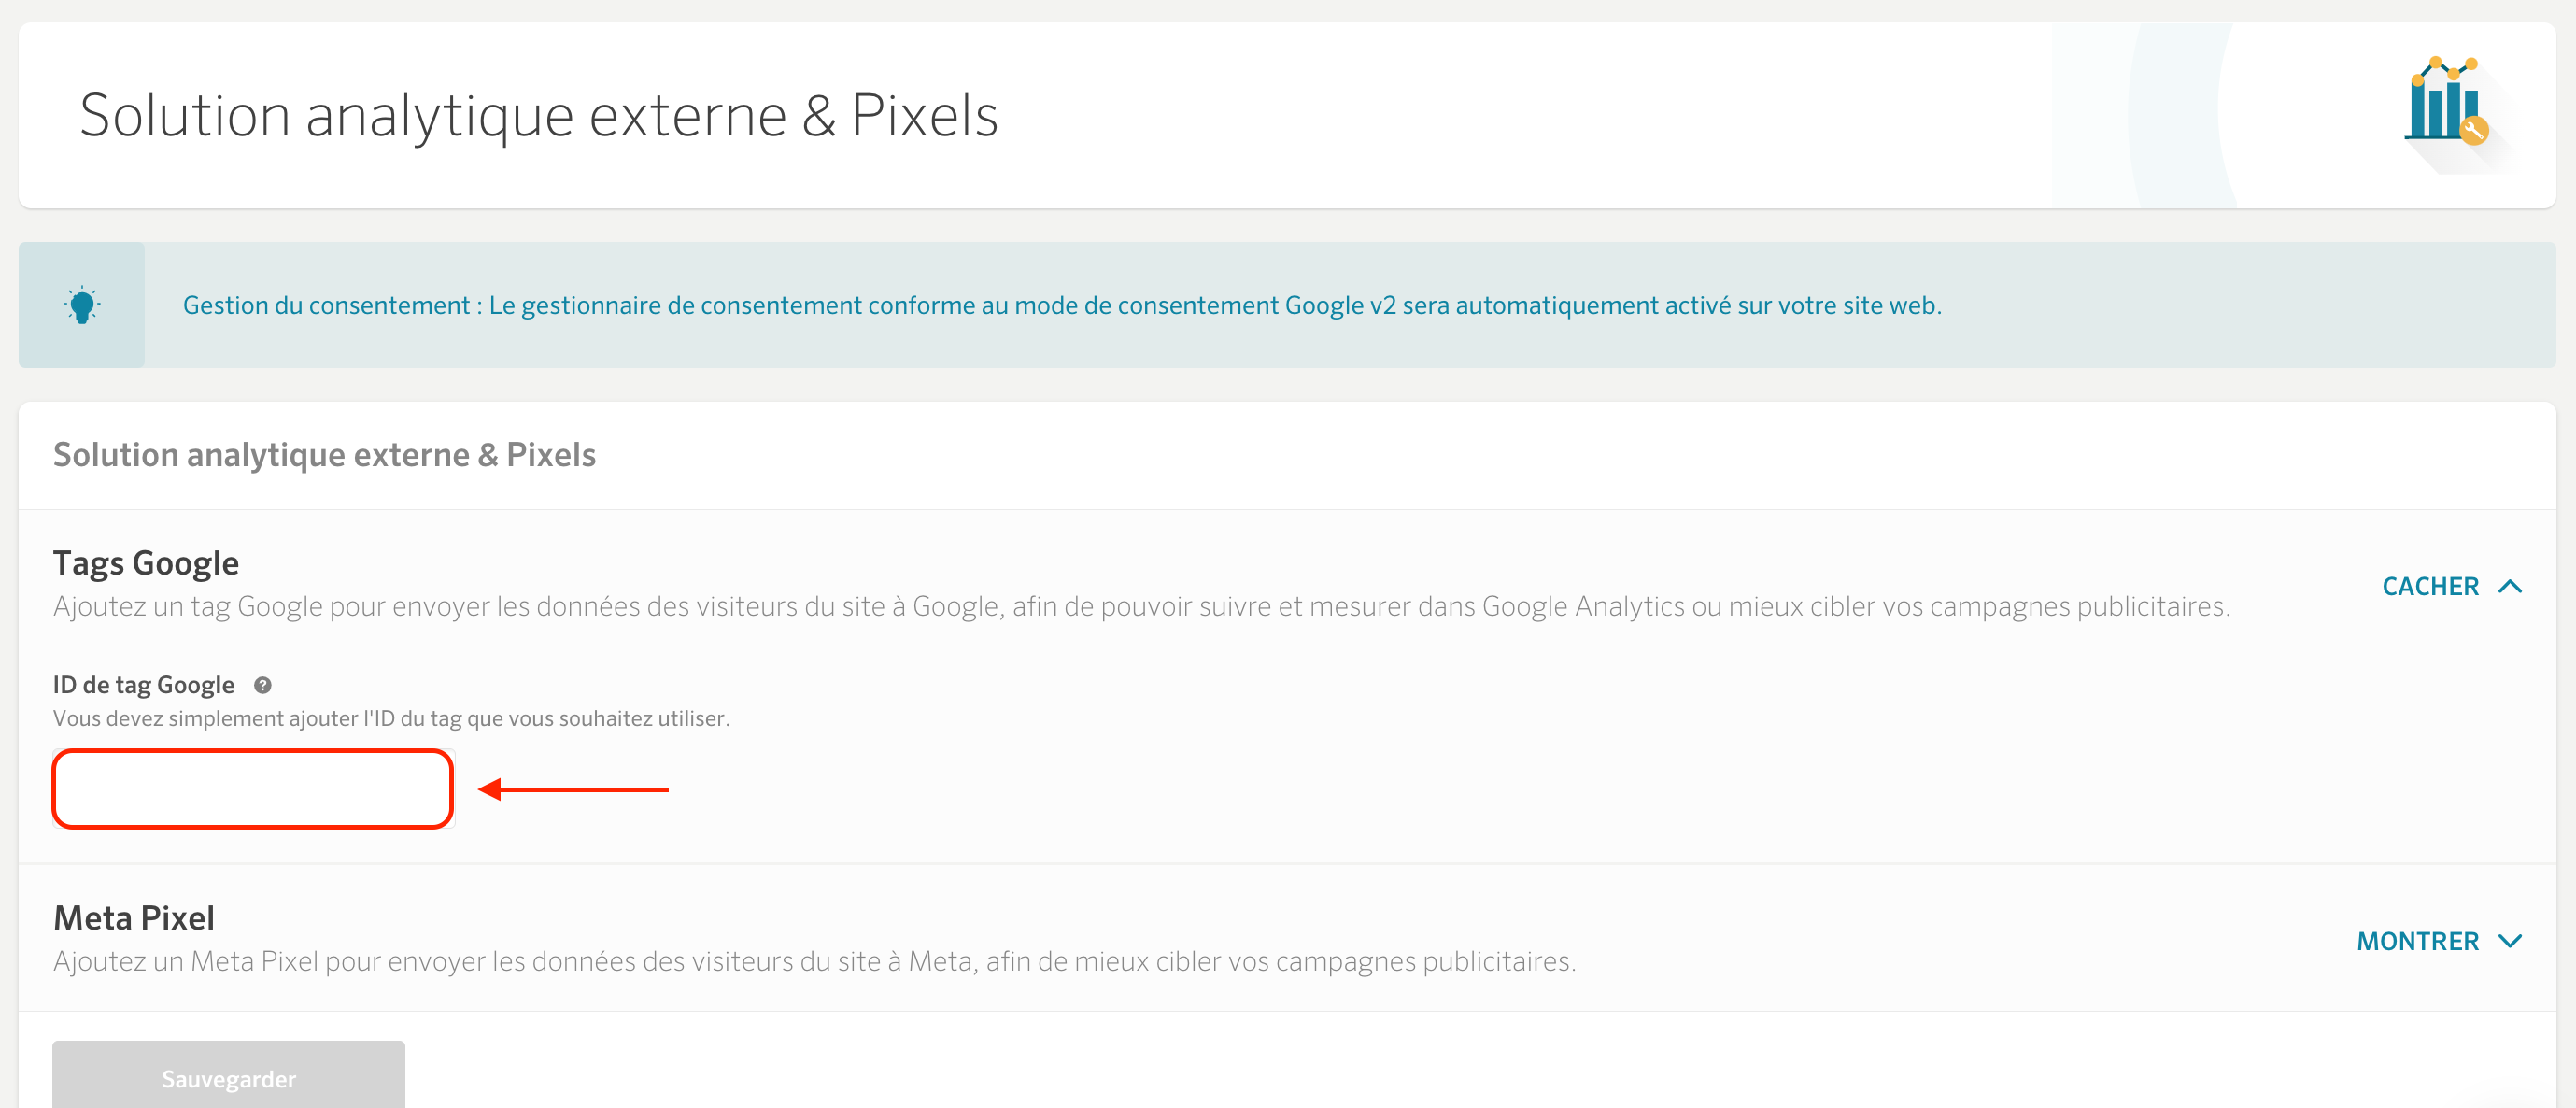Click the ID de tag Google label
This screenshot has width=2576, height=1108.
pos(144,685)
